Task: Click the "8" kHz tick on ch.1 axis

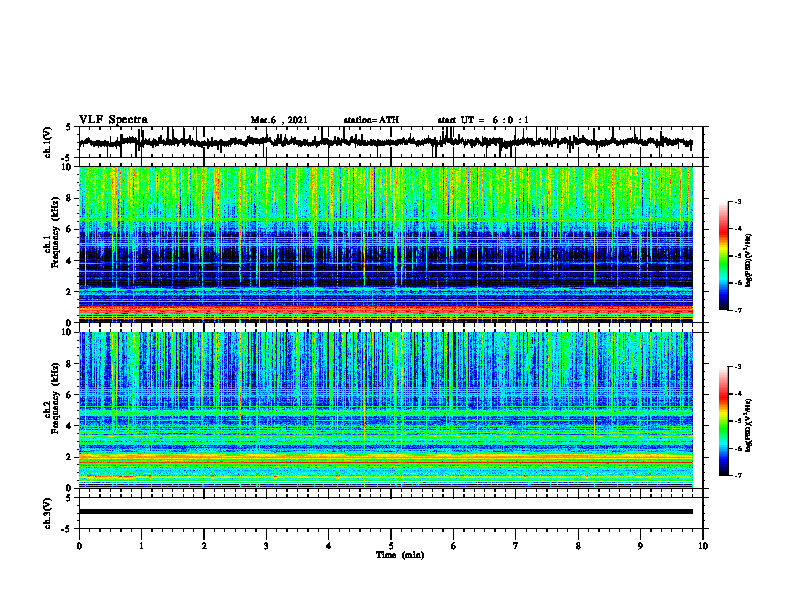Action: 69,198
